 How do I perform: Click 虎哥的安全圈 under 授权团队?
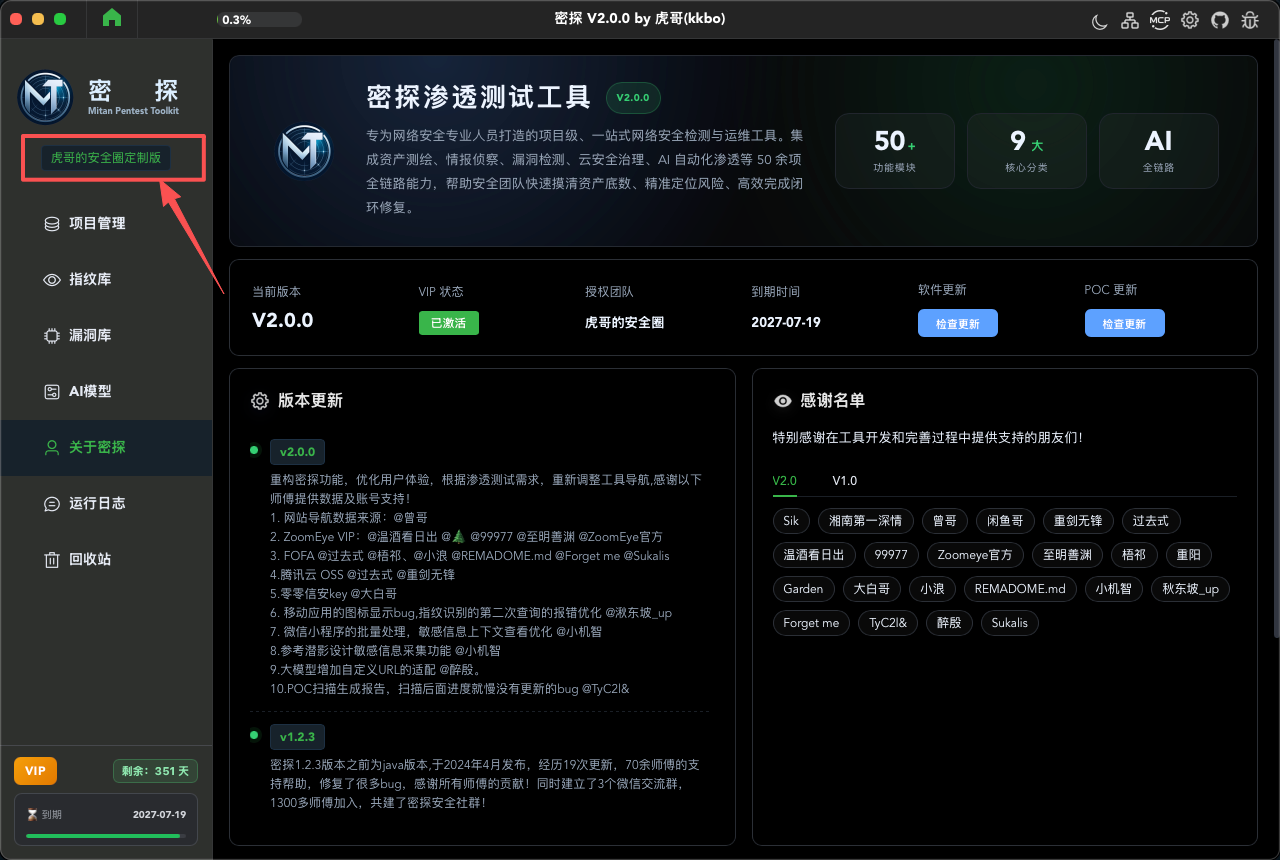pos(625,323)
